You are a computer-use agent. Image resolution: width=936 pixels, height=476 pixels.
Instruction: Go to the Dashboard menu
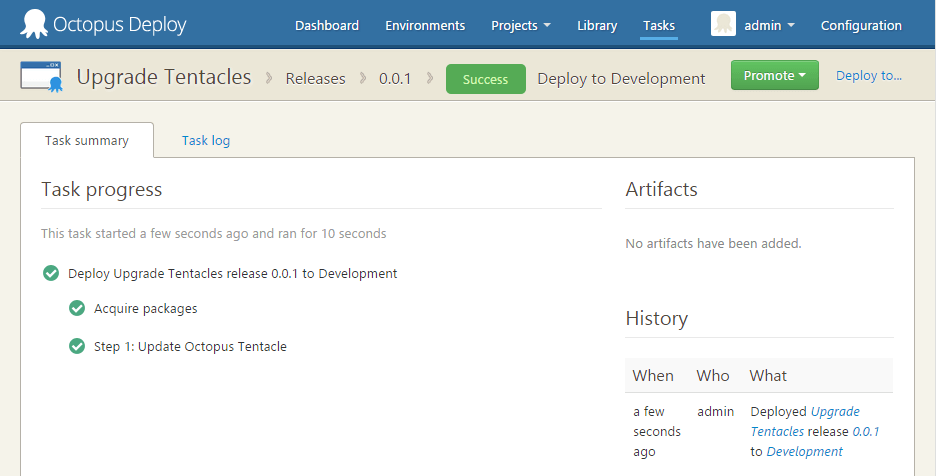(x=327, y=26)
